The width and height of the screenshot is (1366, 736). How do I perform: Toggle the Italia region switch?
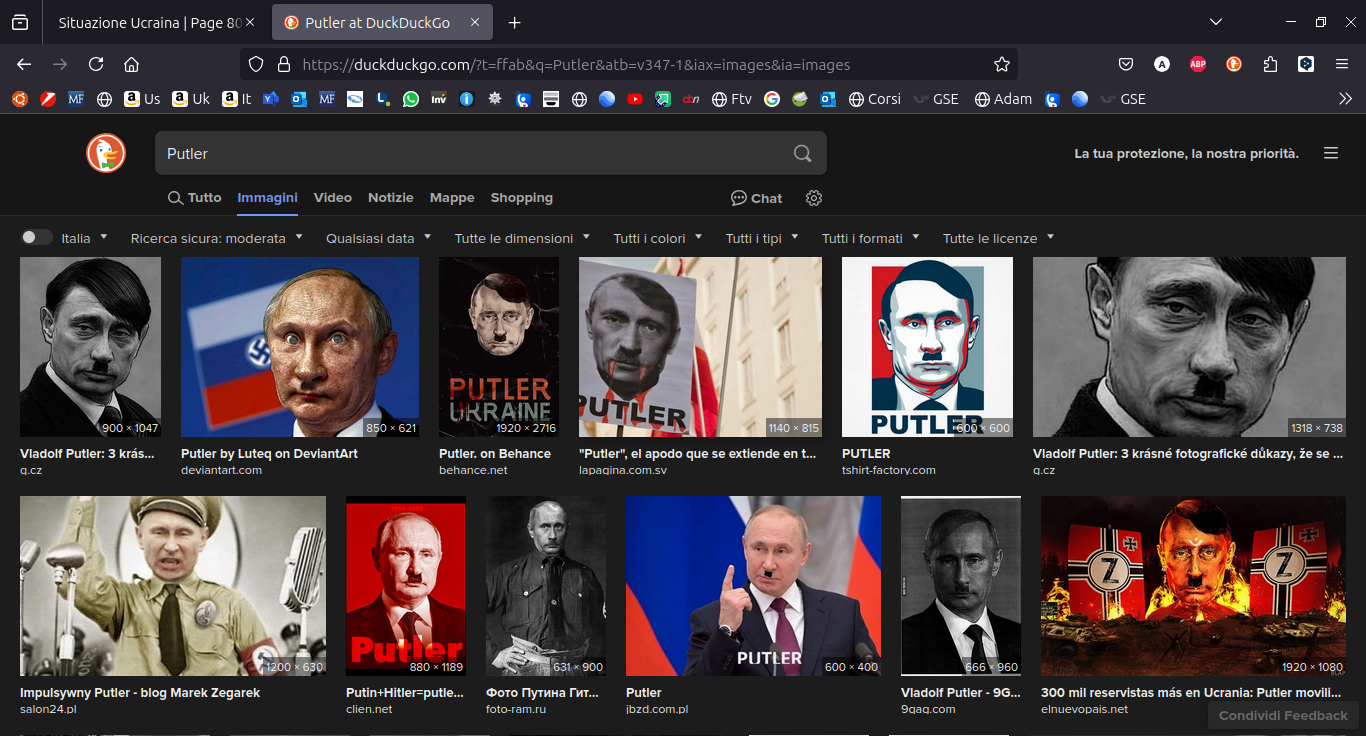tap(37, 237)
